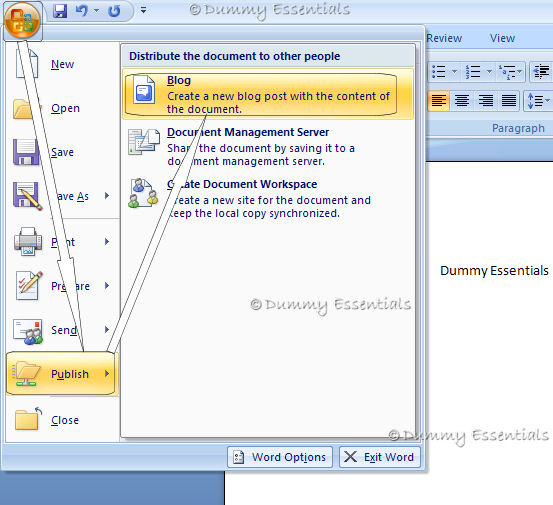Toggle Justify alignment

[x=509, y=101]
